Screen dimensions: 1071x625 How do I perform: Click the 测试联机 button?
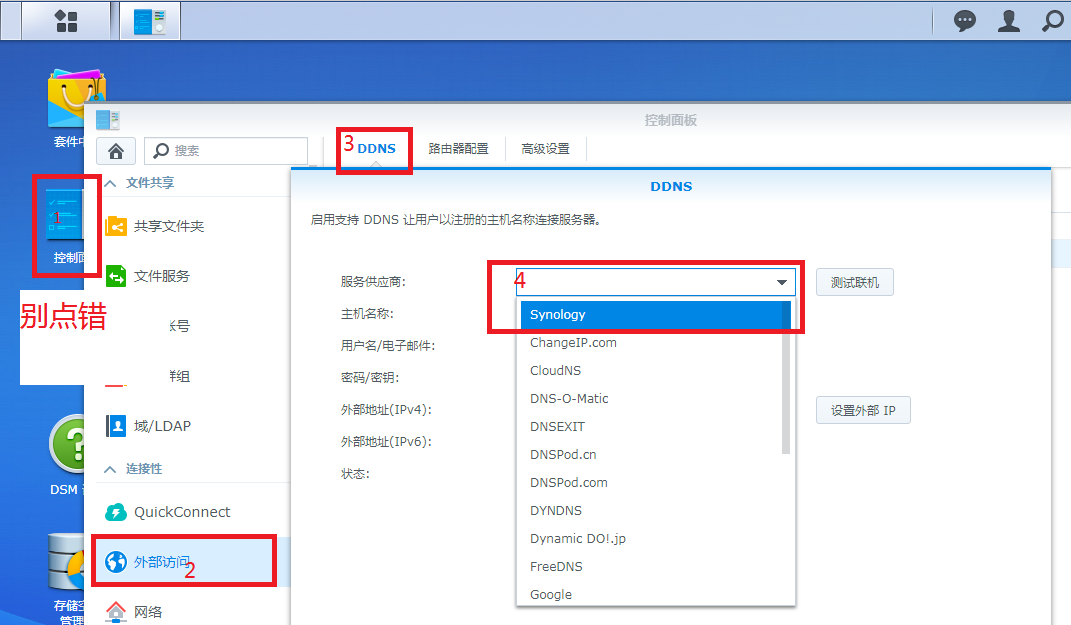(855, 282)
